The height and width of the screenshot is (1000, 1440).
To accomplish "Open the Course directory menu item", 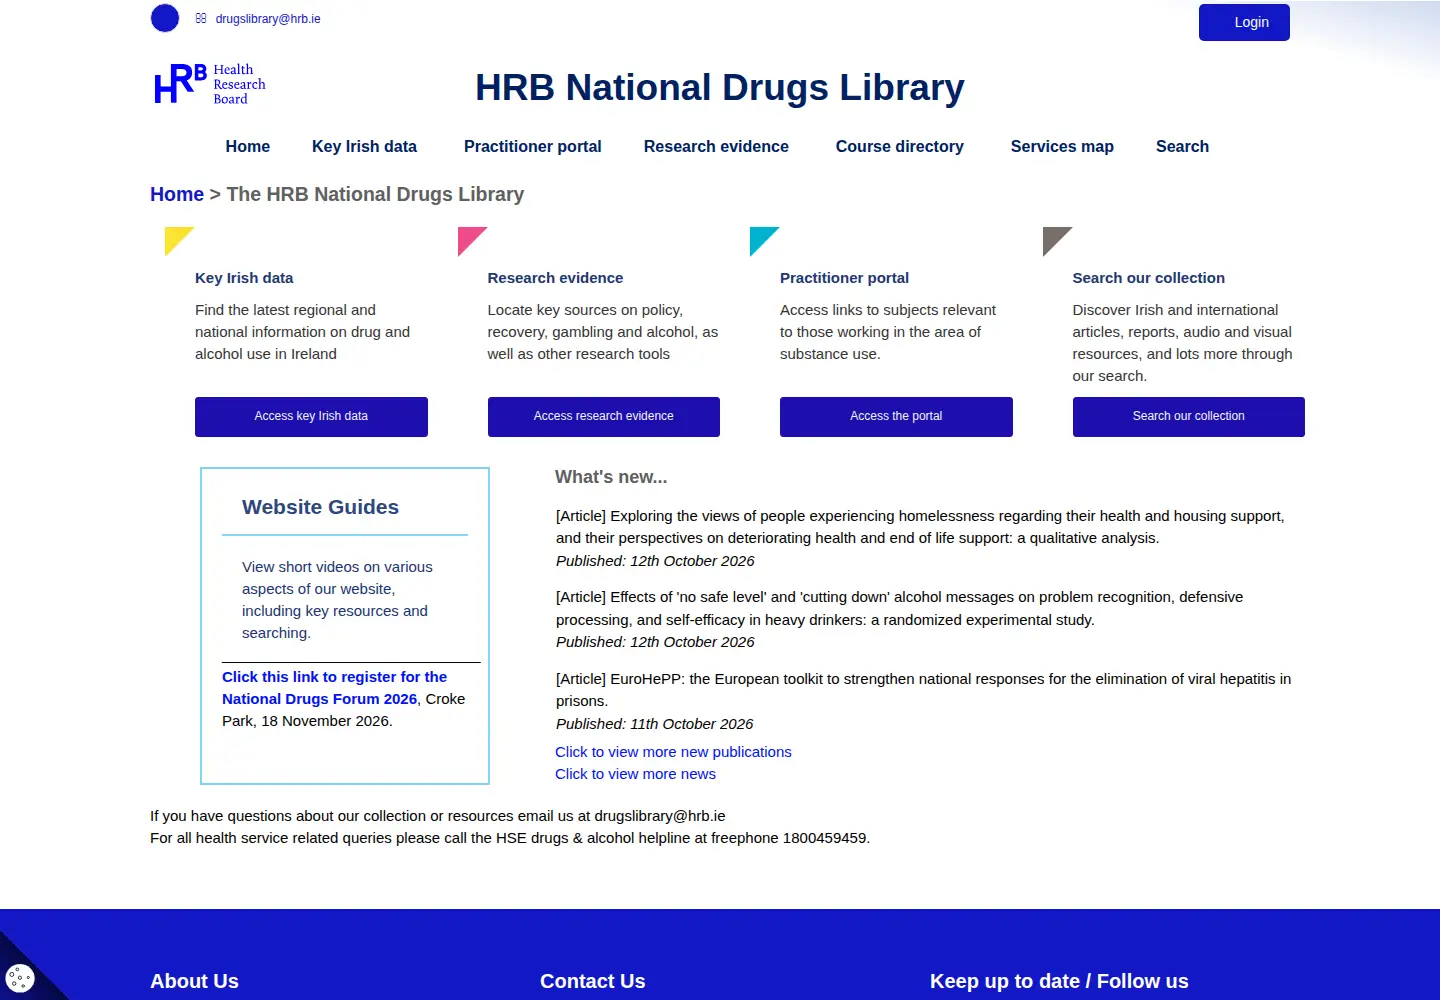I will [x=900, y=146].
